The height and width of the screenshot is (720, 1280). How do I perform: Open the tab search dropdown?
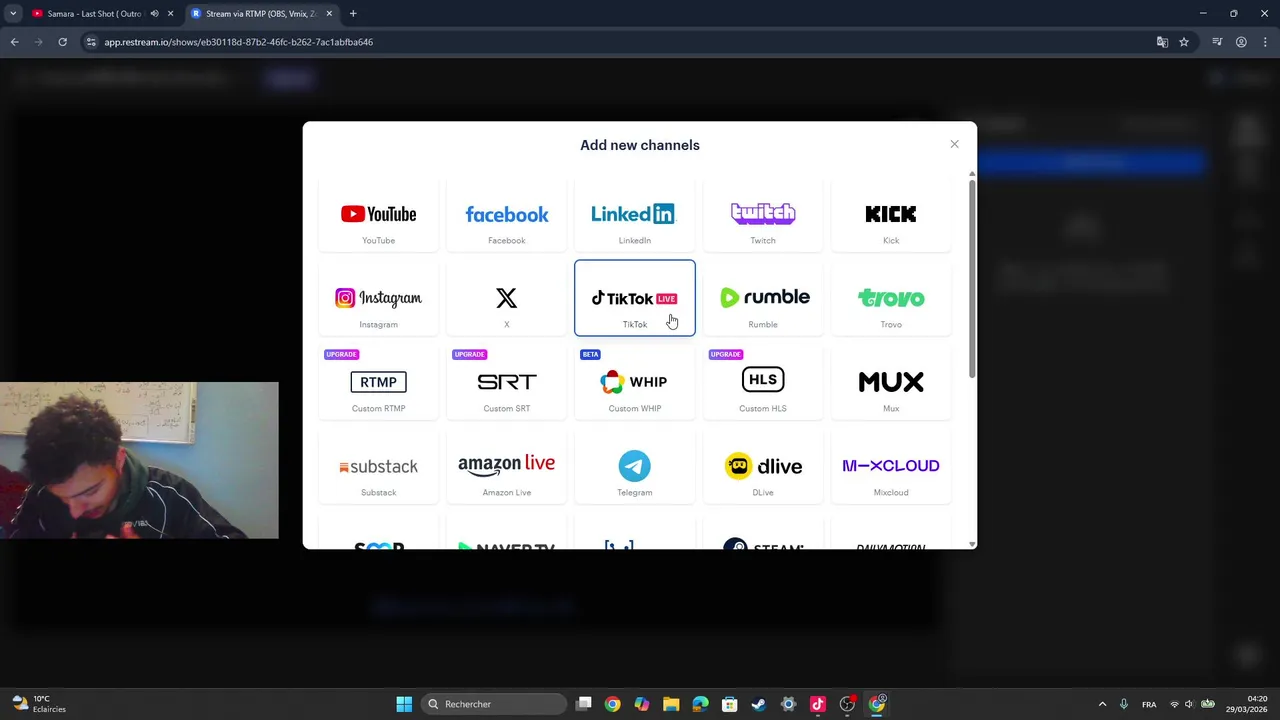(x=13, y=14)
